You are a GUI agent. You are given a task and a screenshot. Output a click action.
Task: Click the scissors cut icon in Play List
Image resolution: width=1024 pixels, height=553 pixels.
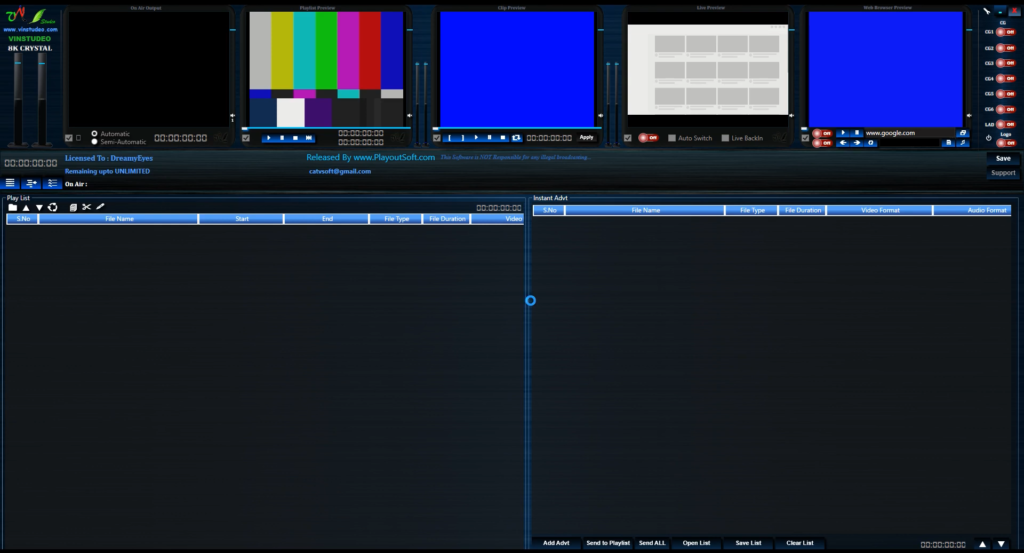[87, 207]
